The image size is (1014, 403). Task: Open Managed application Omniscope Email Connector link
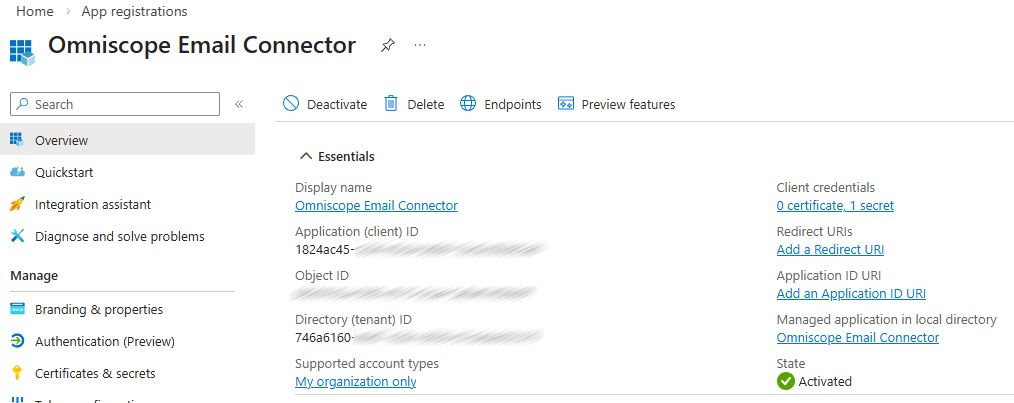click(x=858, y=338)
